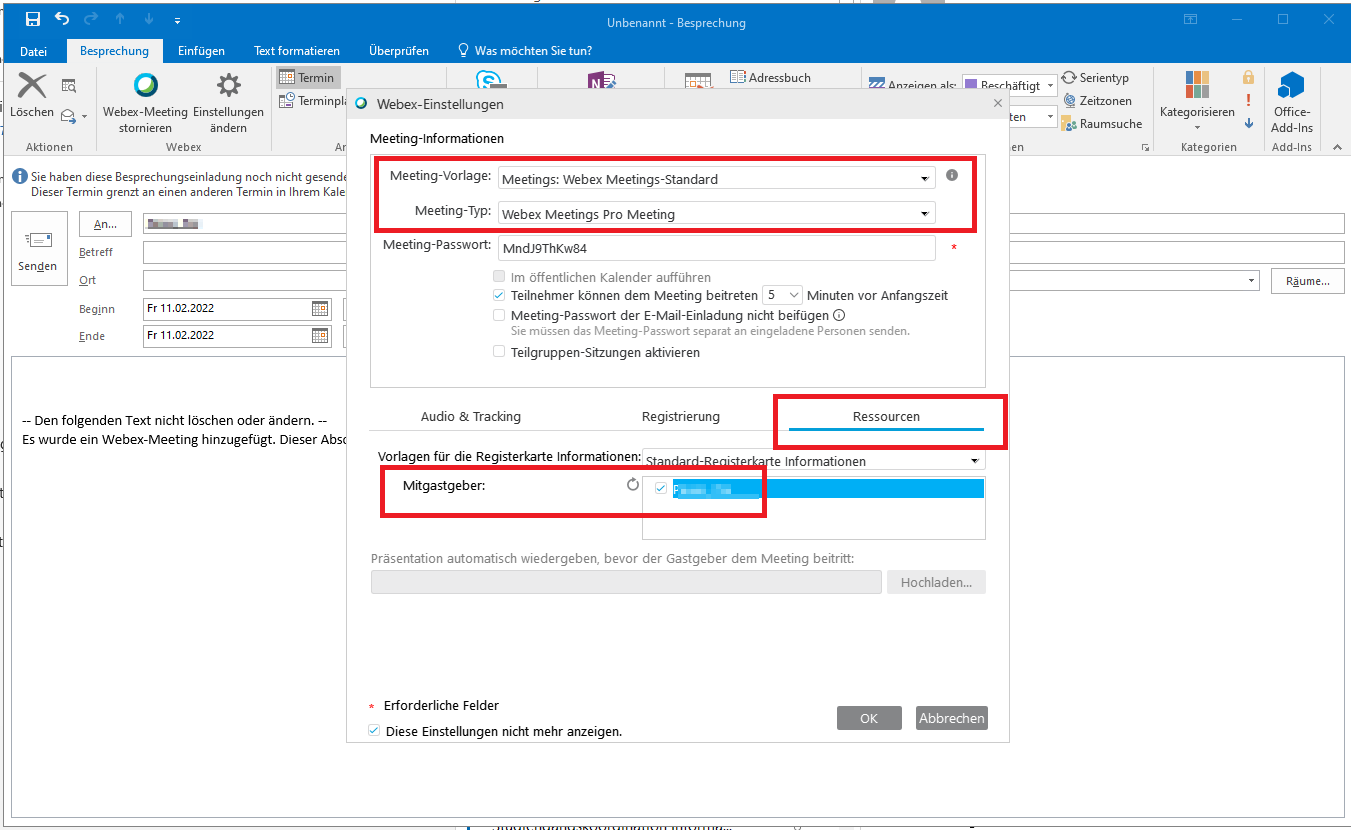The height and width of the screenshot is (830, 1351).
Task: Open the Terminplanung view
Action: (x=312, y=101)
